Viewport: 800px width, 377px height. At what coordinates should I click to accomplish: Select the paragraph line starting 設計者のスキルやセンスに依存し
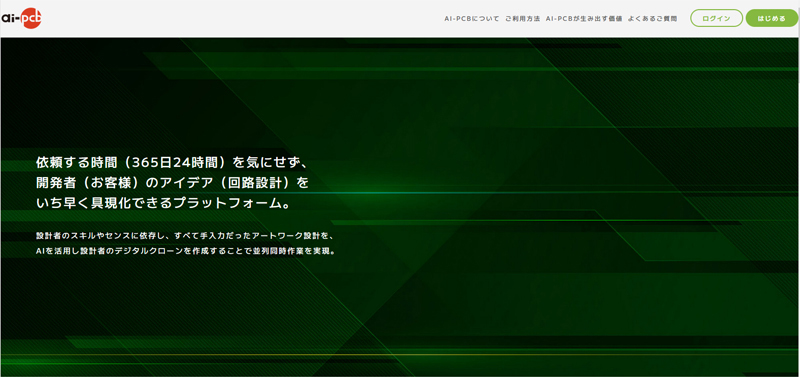pyautogui.click(x=184, y=236)
